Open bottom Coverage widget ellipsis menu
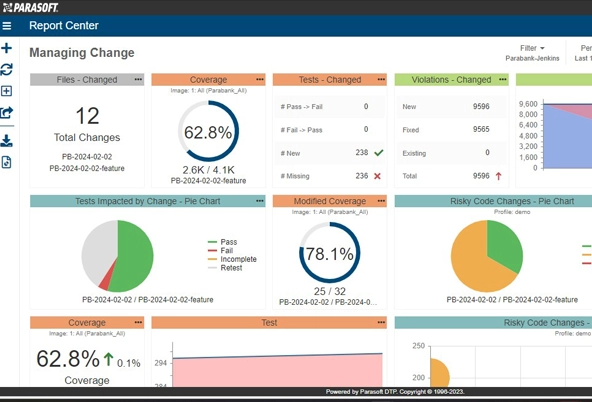 coord(138,322)
